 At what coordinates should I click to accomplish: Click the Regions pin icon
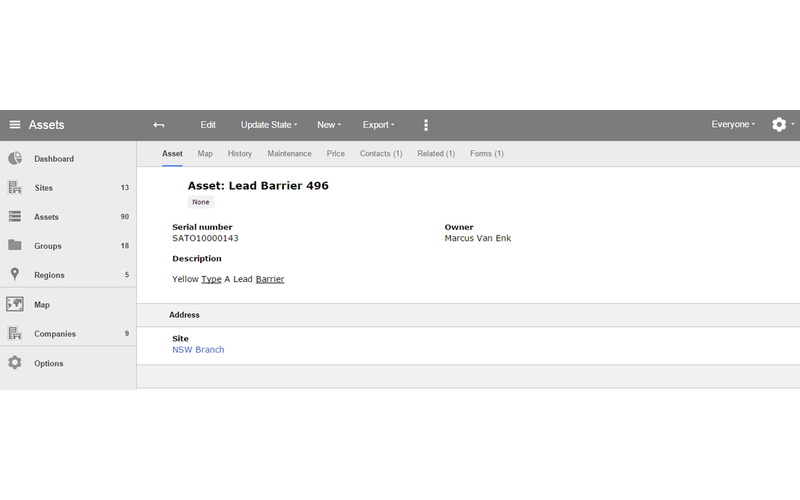pos(15,274)
